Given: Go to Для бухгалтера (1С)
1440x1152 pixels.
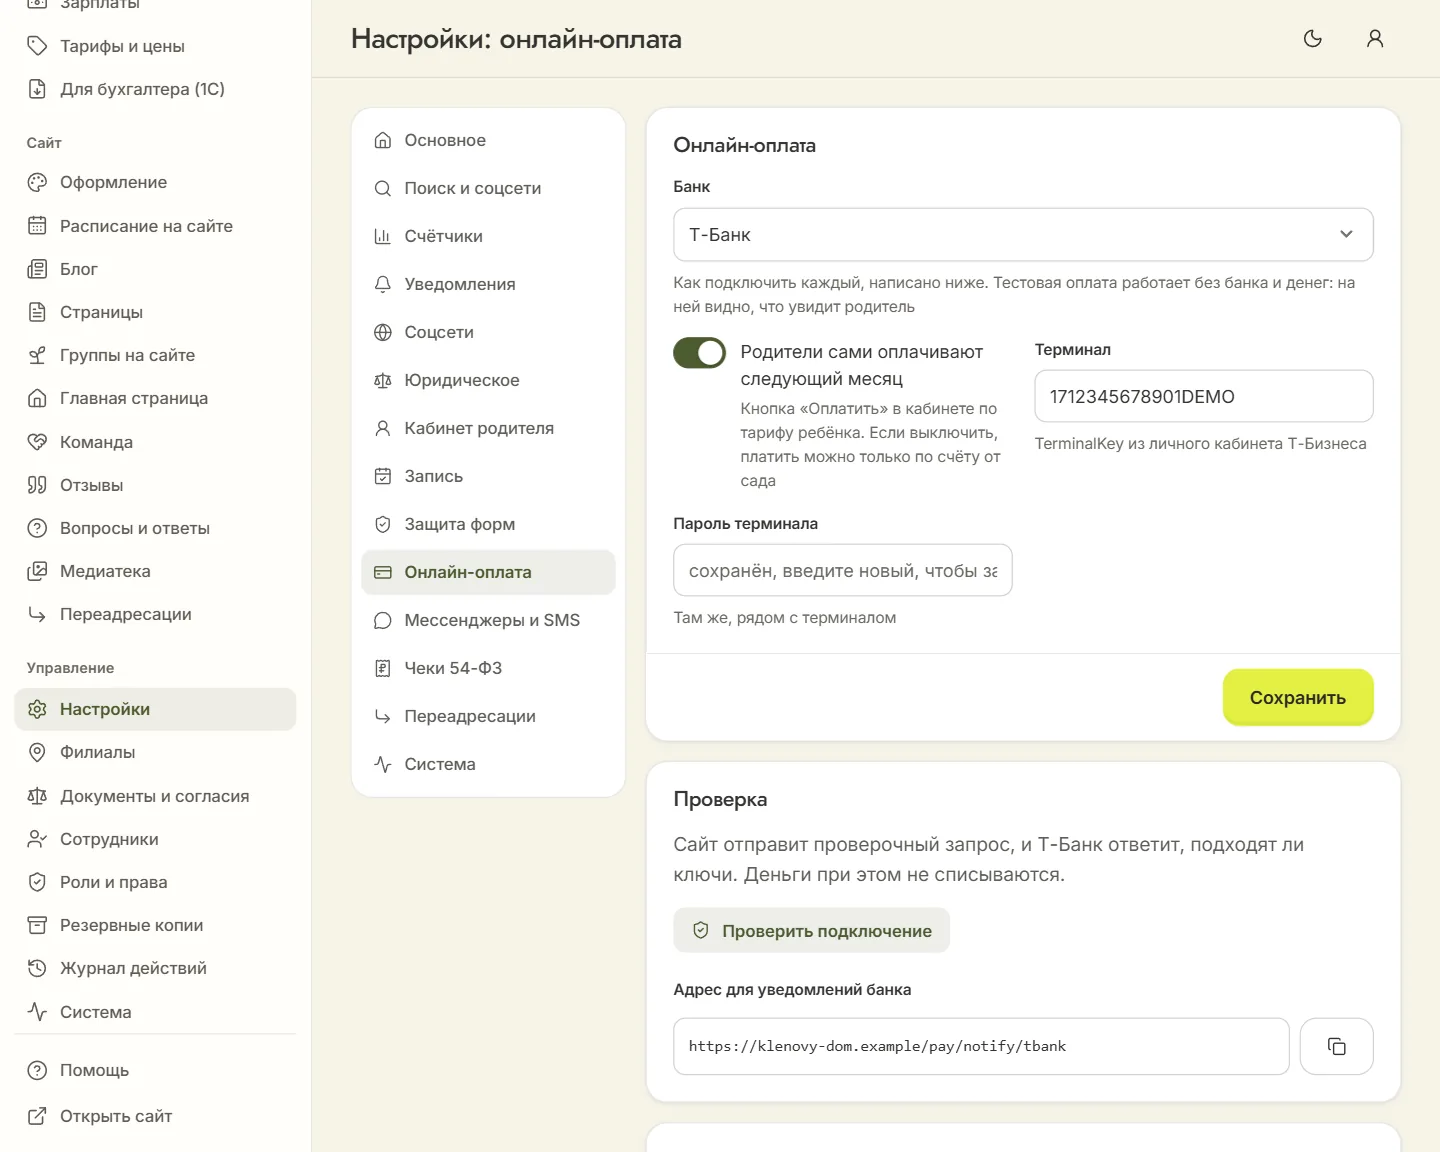Looking at the screenshot, I should click(155, 89).
